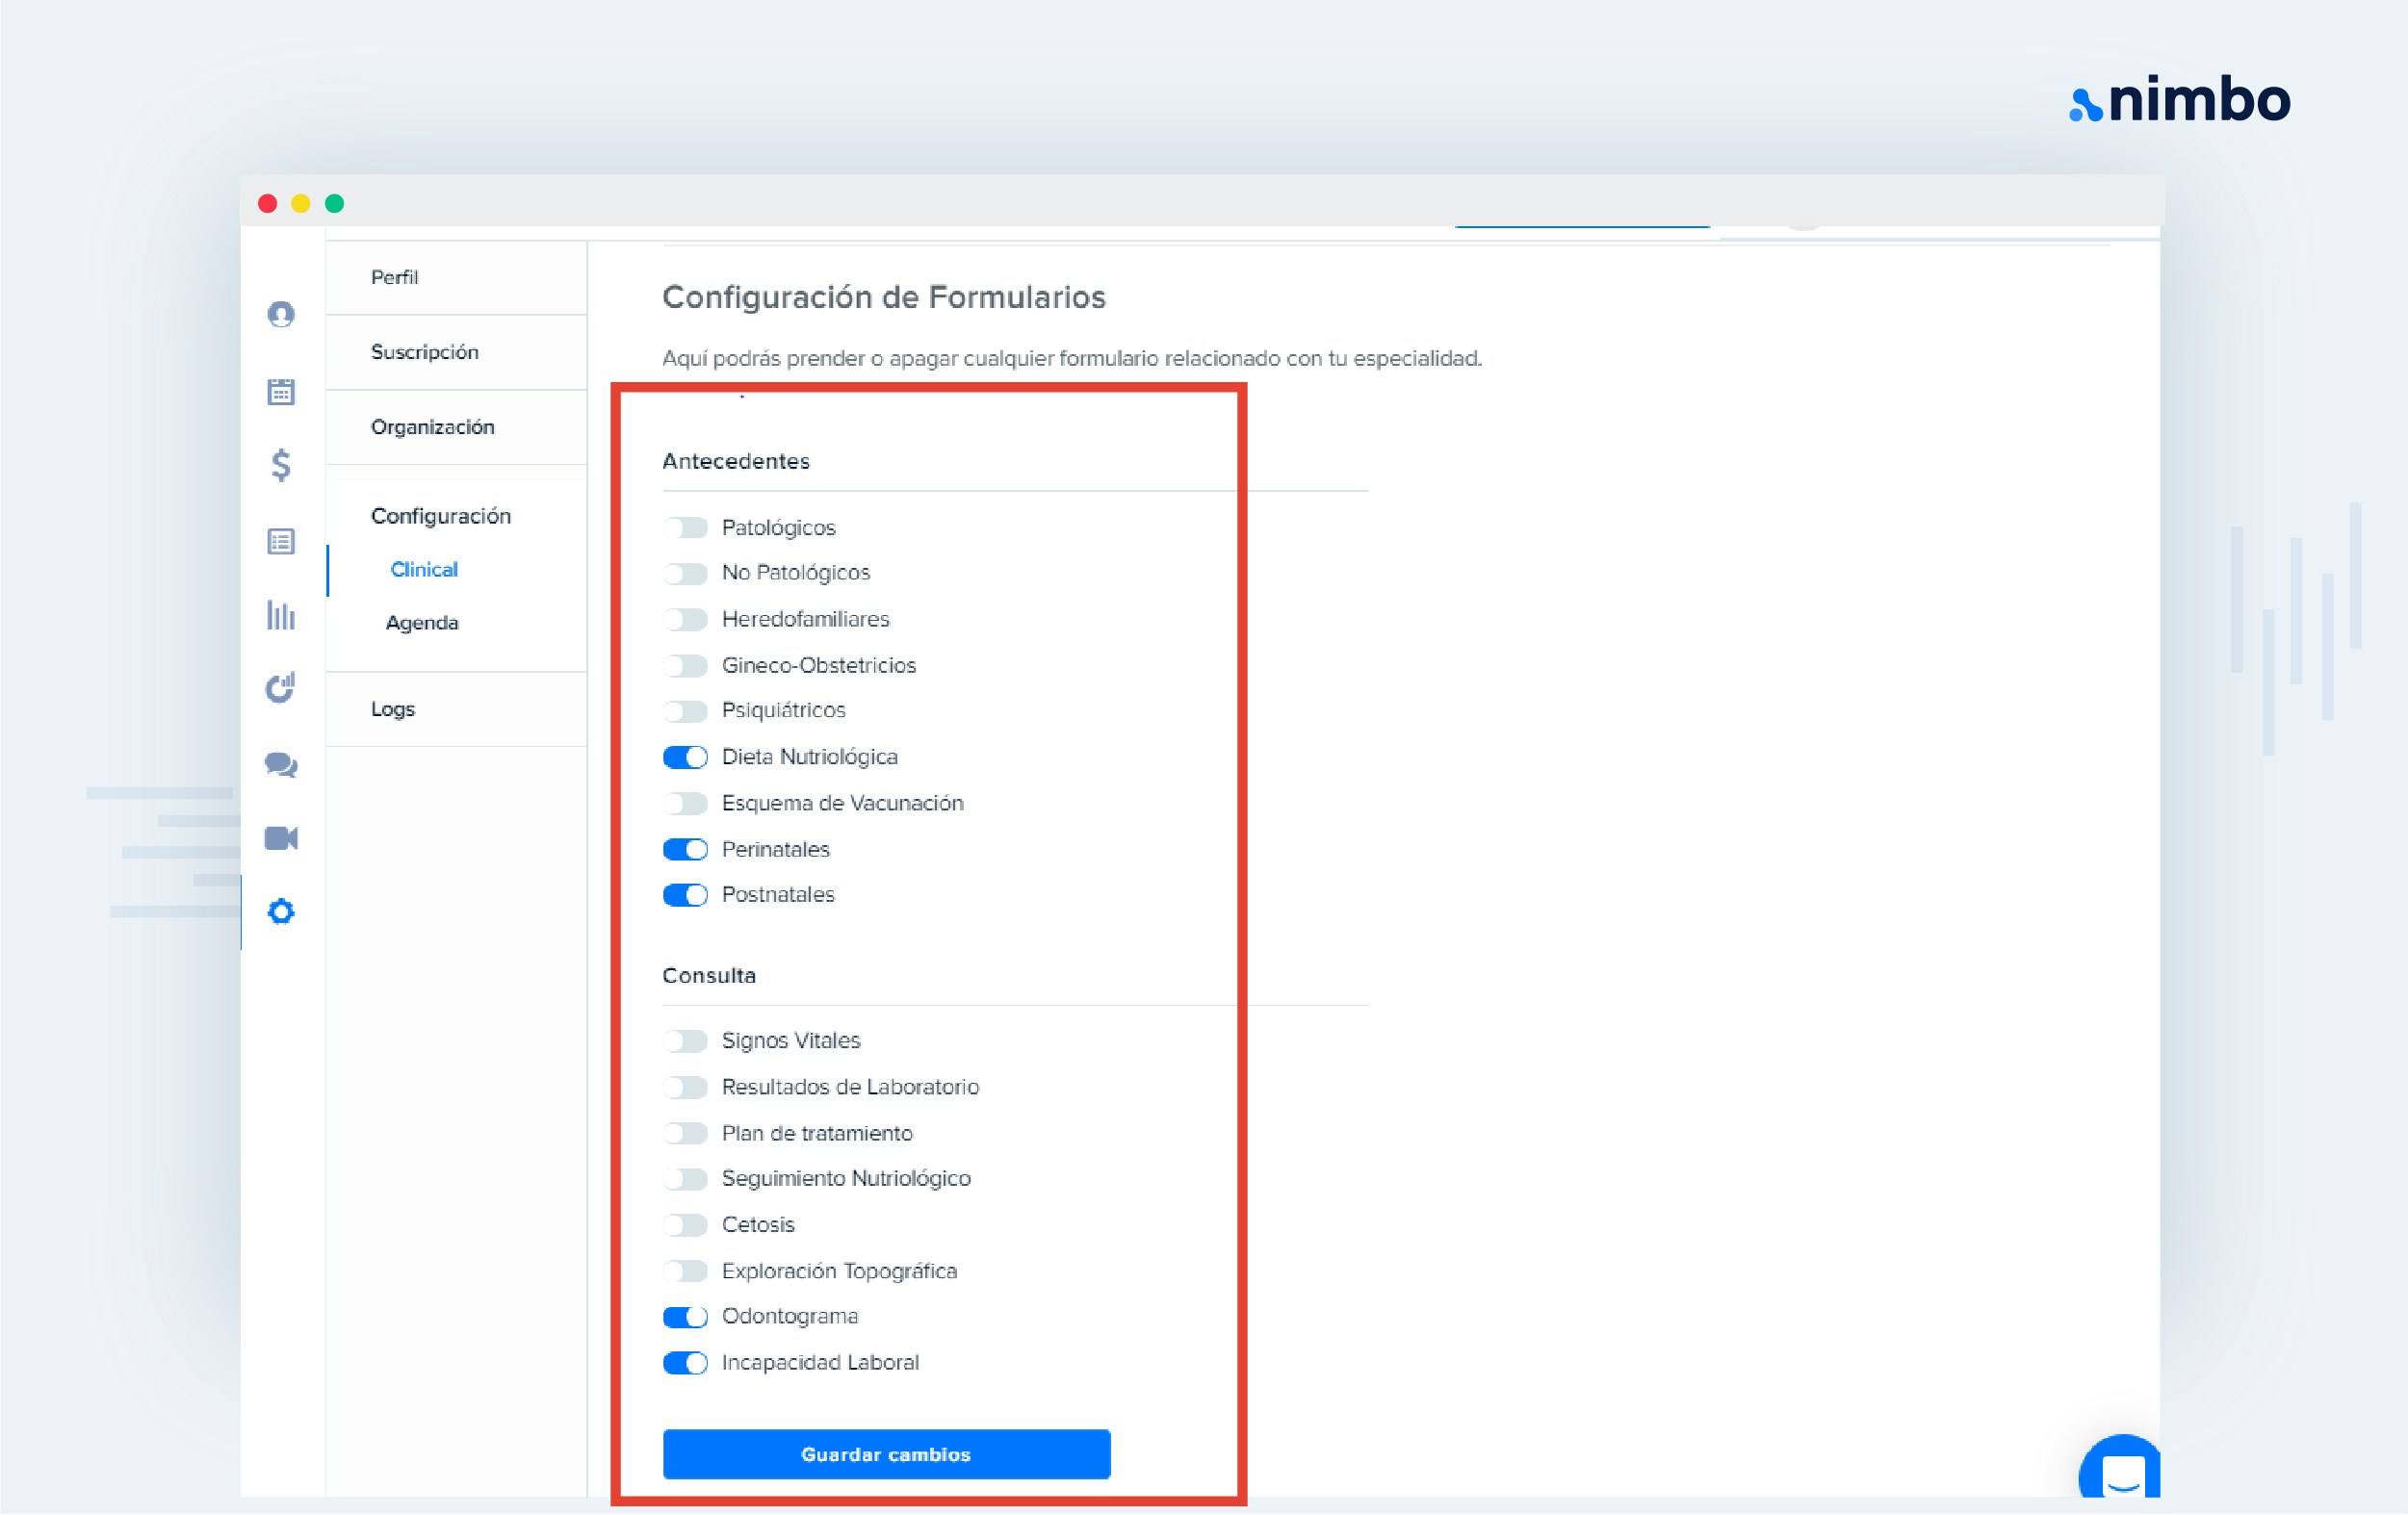Click the dollar sign billing icon
2408x1515 pixels.
coord(281,465)
